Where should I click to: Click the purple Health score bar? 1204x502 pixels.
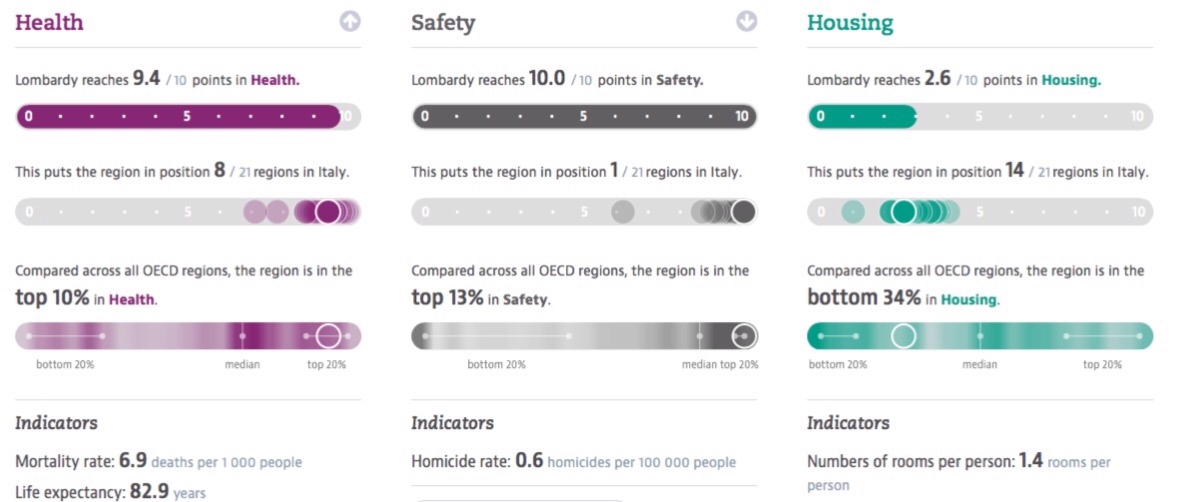click(x=178, y=117)
